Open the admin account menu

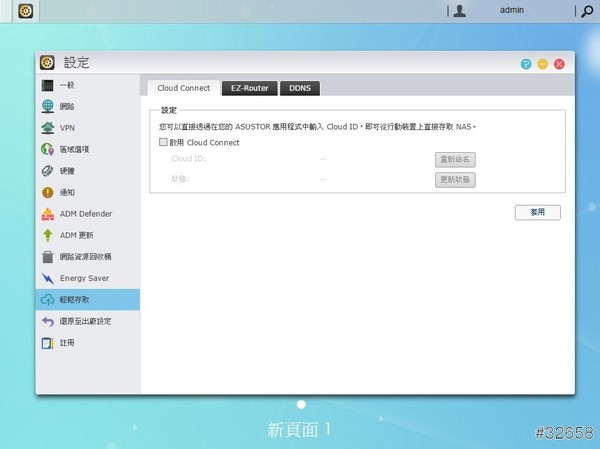(x=512, y=10)
